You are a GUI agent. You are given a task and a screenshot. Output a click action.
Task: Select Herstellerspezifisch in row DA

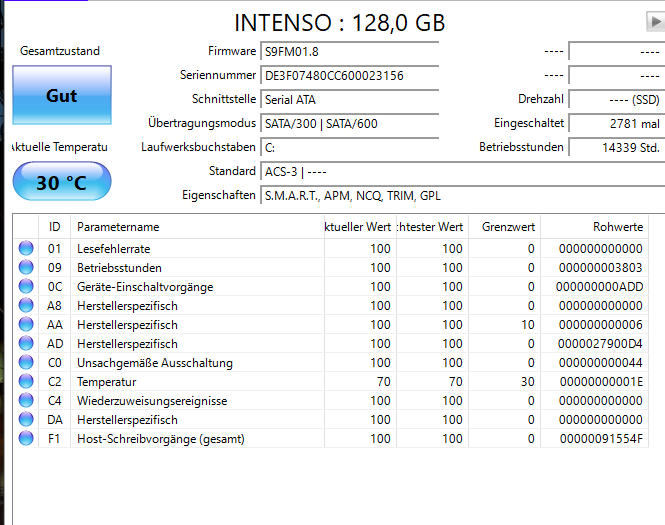click(x=127, y=420)
